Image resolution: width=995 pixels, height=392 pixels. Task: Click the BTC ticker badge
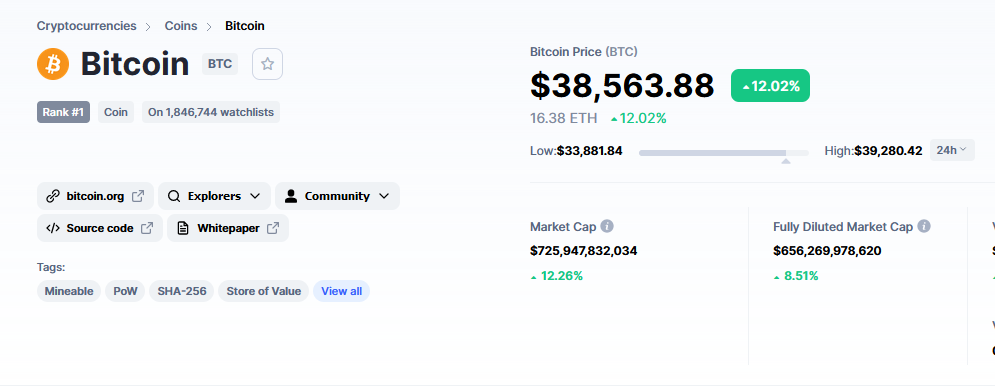[x=220, y=64]
